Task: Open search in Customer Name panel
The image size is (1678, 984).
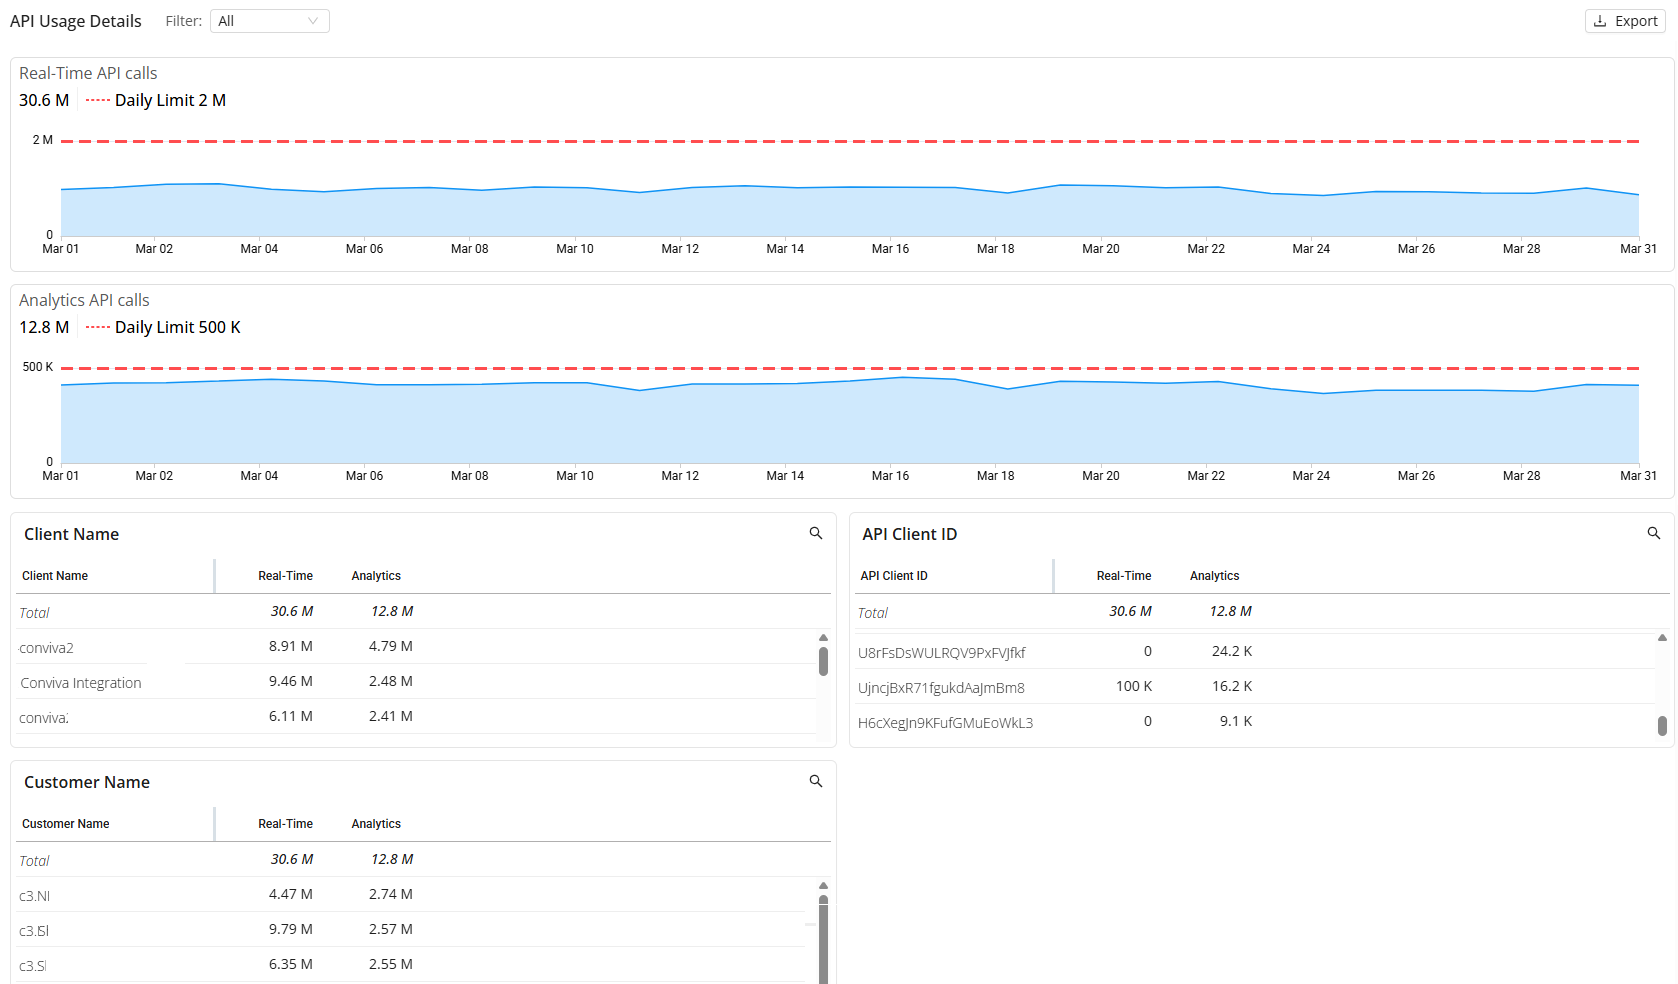Action: point(816,782)
